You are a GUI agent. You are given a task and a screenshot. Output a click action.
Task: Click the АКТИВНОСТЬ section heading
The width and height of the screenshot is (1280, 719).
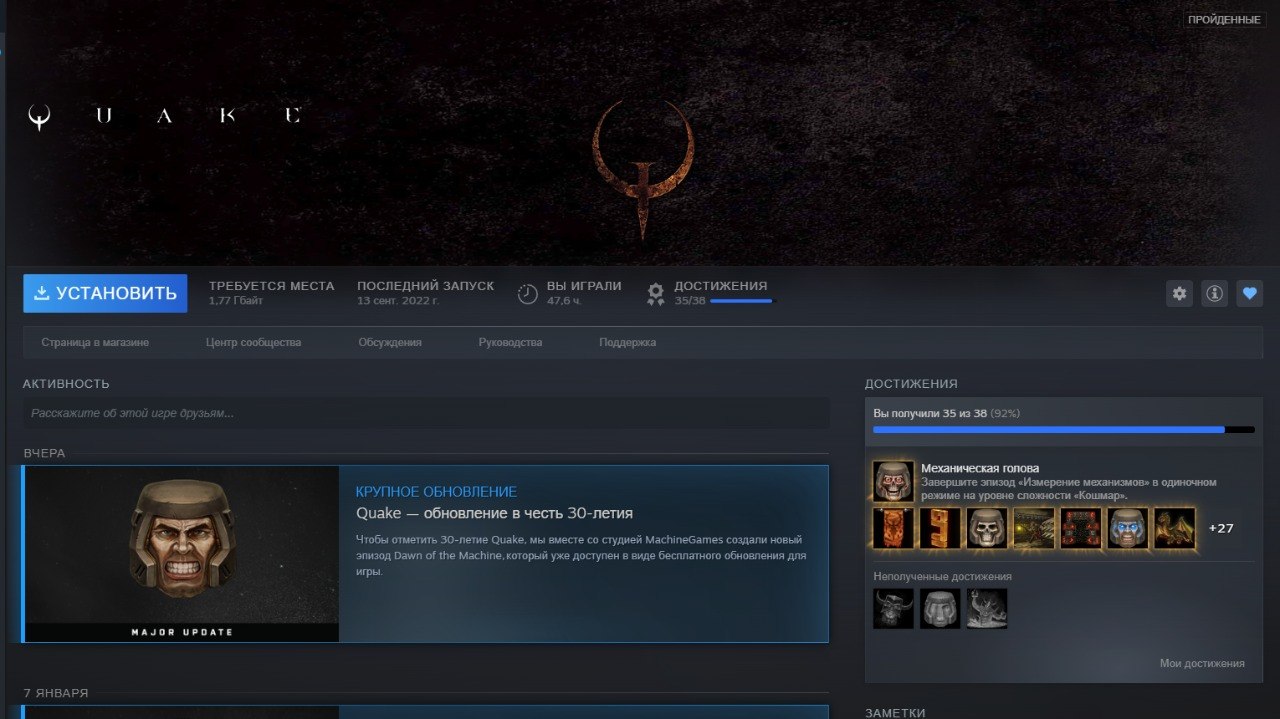(x=66, y=384)
